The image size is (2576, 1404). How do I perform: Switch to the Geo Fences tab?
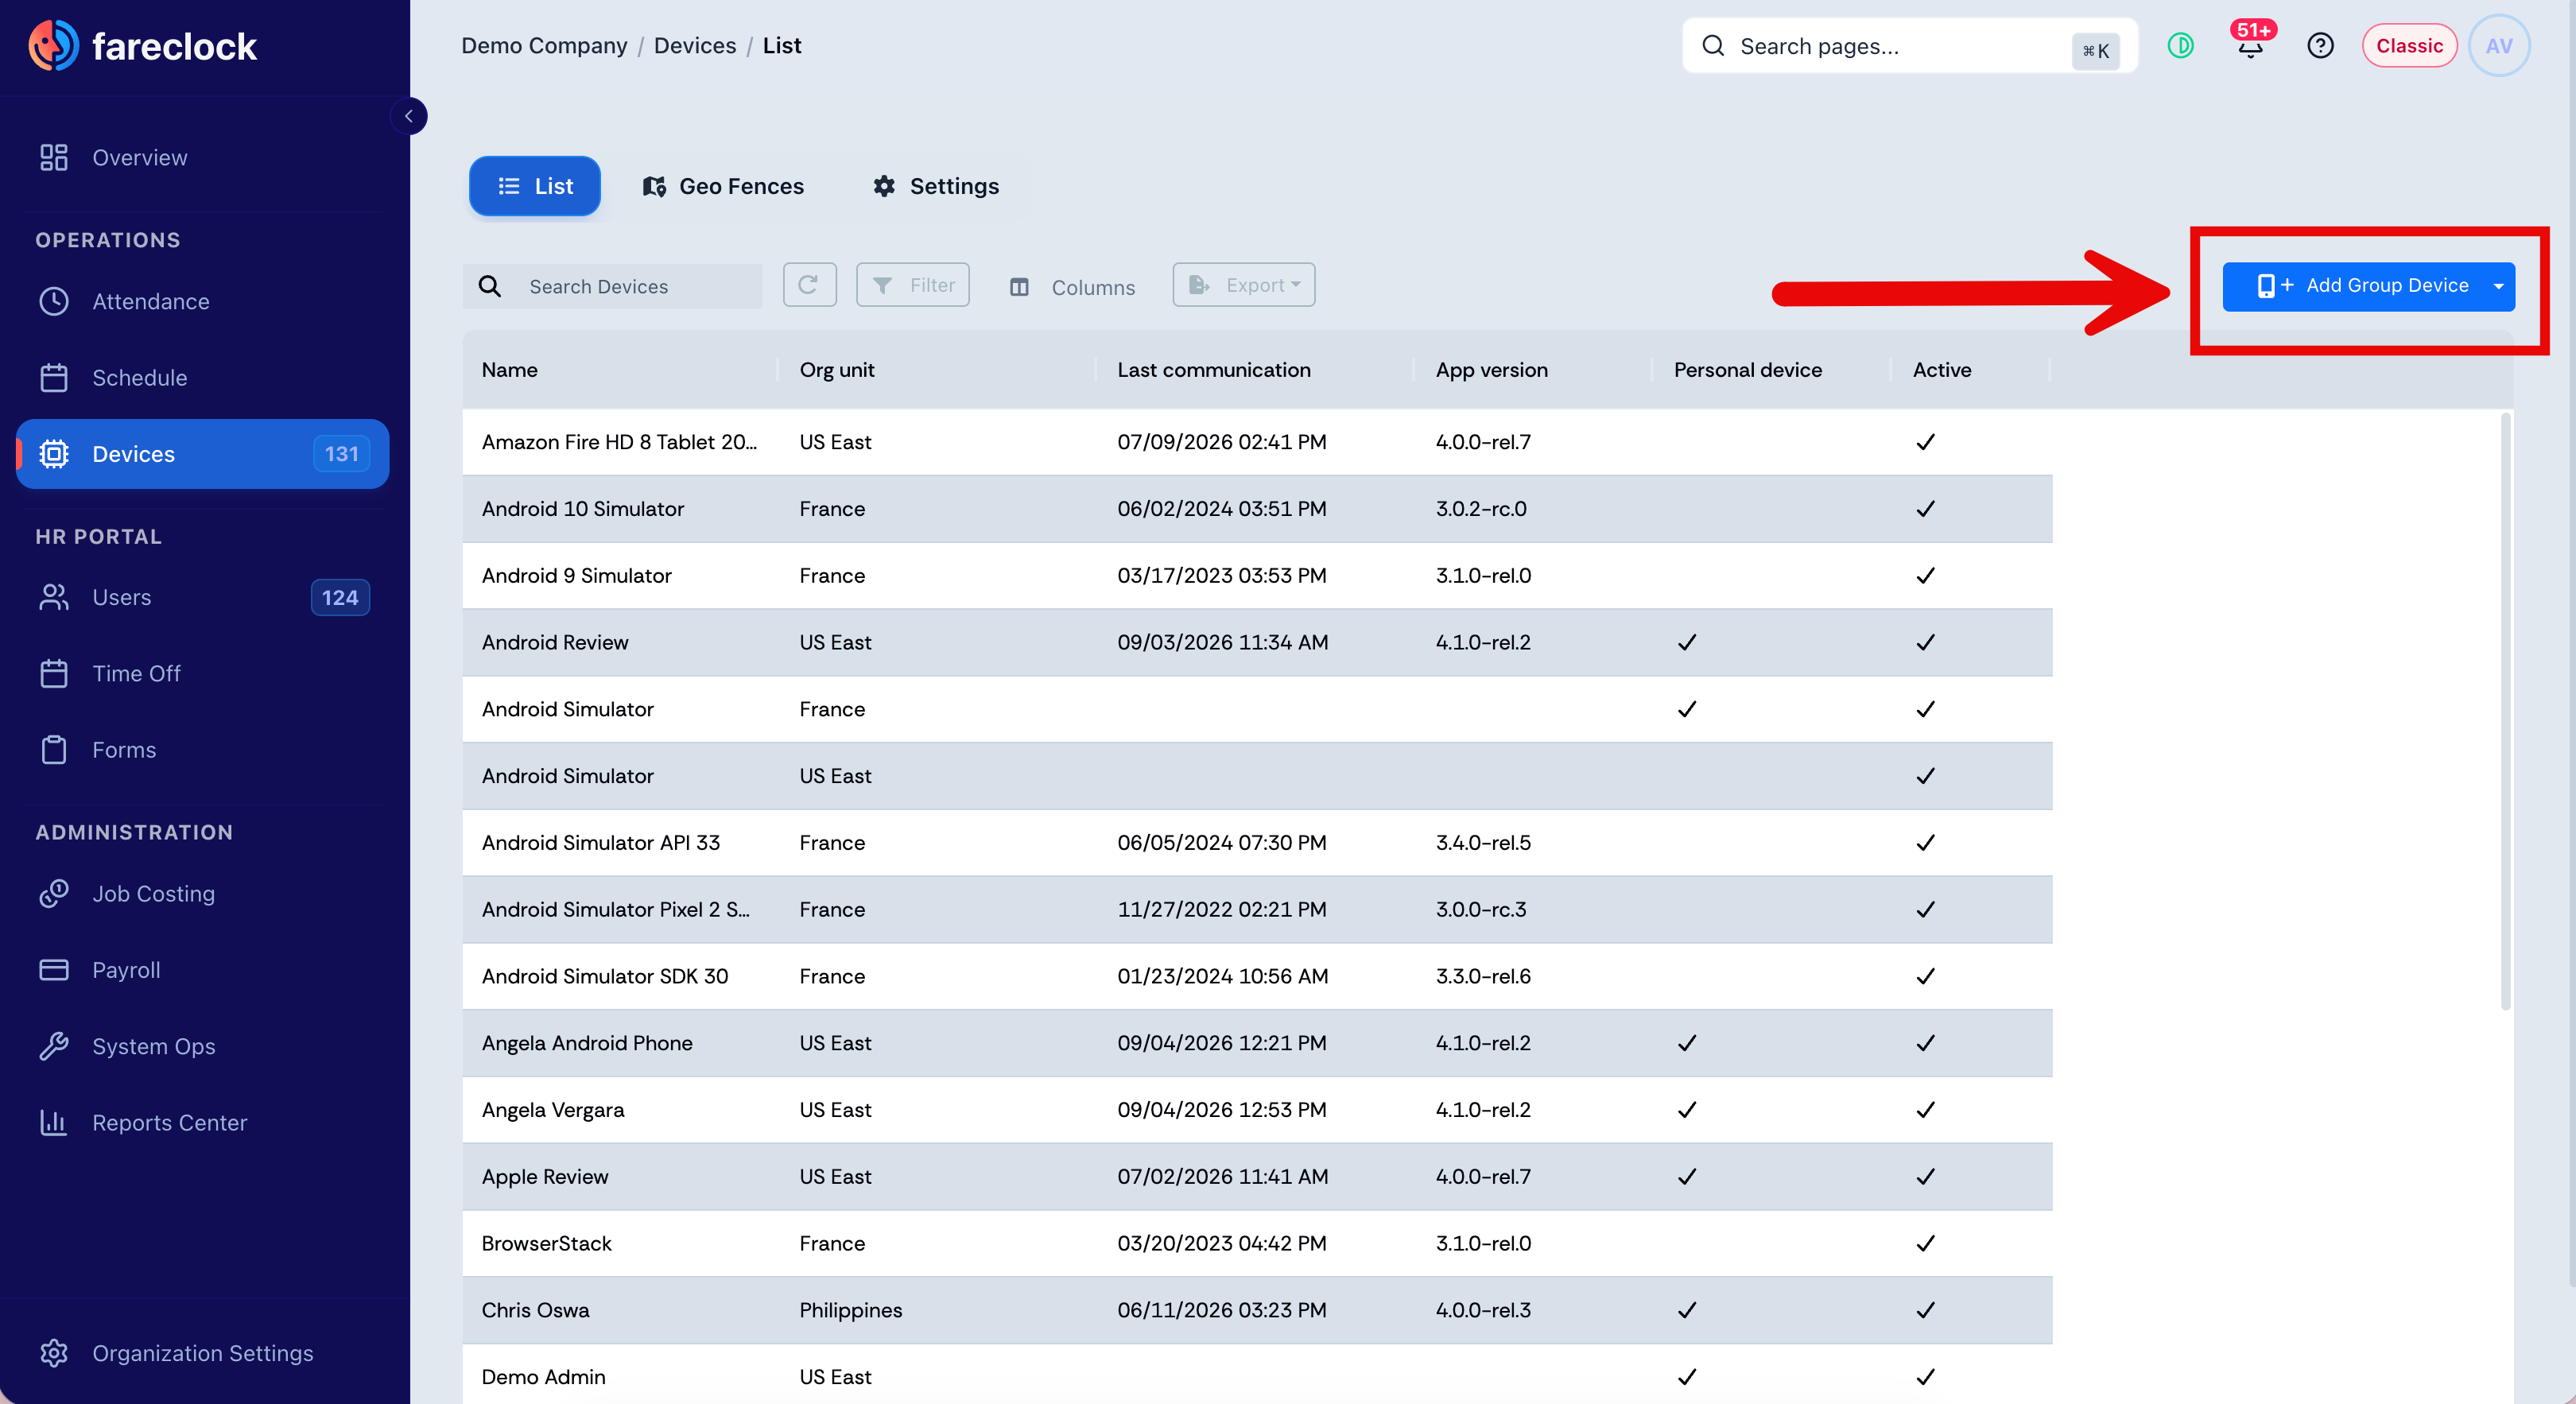[723, 186]
